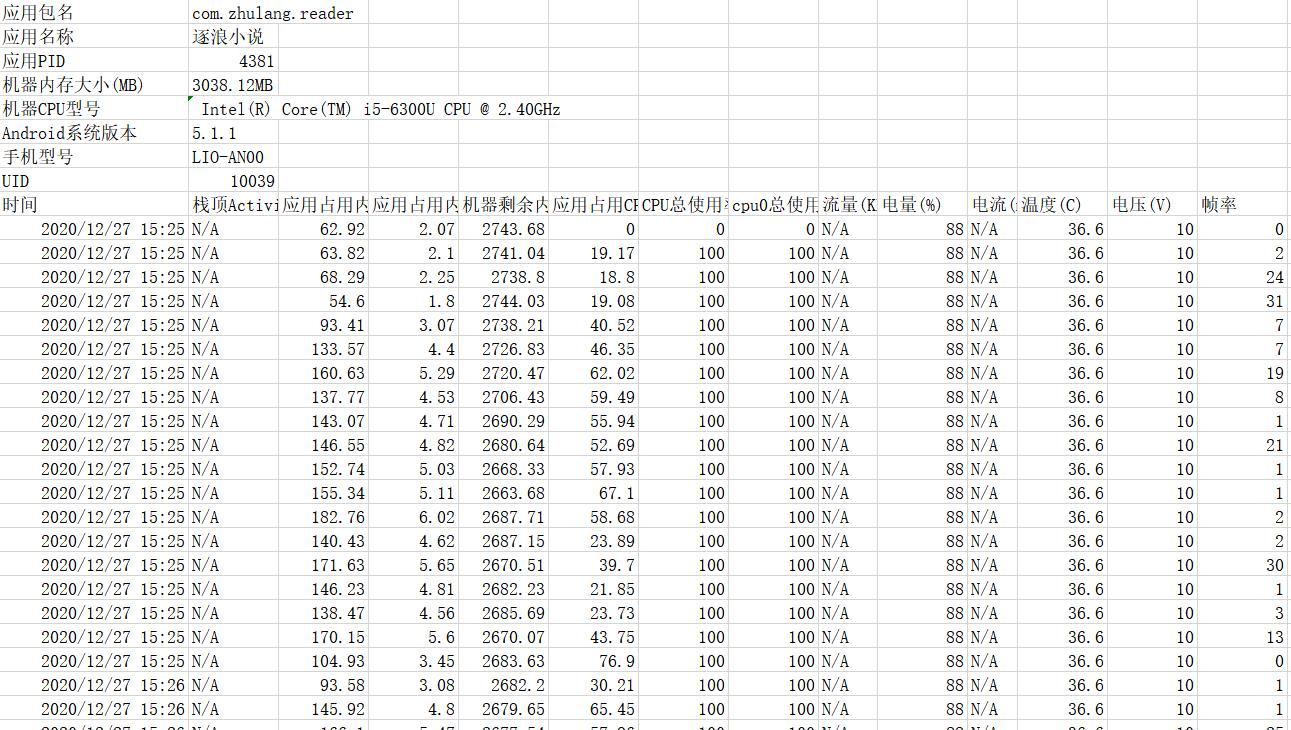Select the cell containing 65.45
The height and width of the screenshot is (730, 1291).
coord(594,709)
